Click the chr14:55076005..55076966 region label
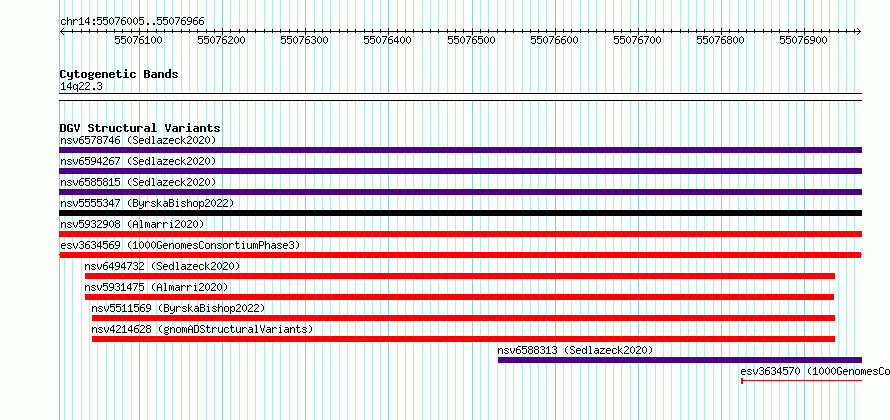 tap(132, 21)
